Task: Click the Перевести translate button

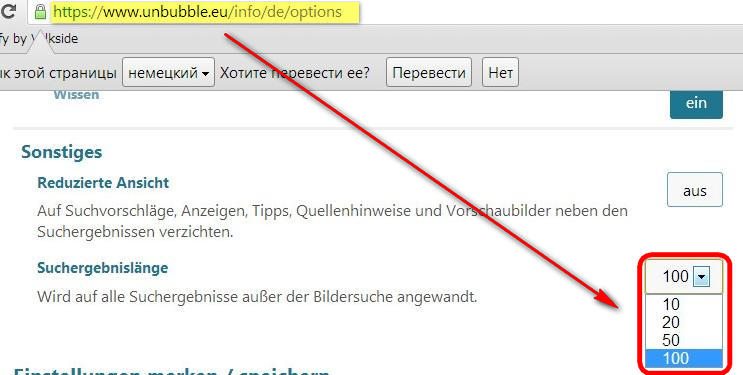Action: 429,73
